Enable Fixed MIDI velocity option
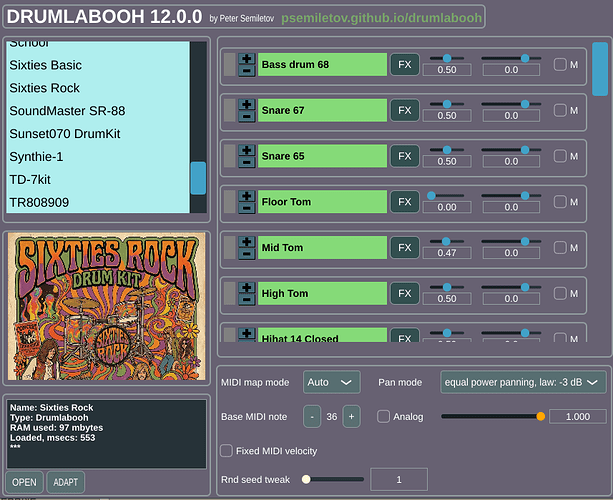The width and height of the screenshot is (613, 500). [x=227, y=451]
